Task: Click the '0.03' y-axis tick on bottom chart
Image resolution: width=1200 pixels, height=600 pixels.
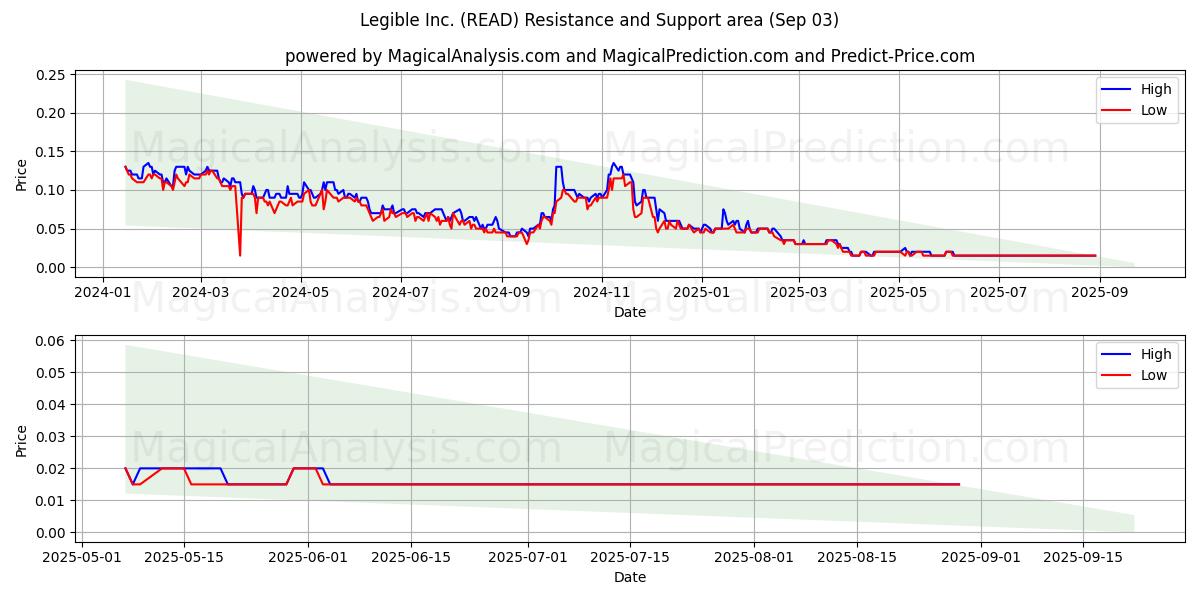Action: [x=51, y=437]
